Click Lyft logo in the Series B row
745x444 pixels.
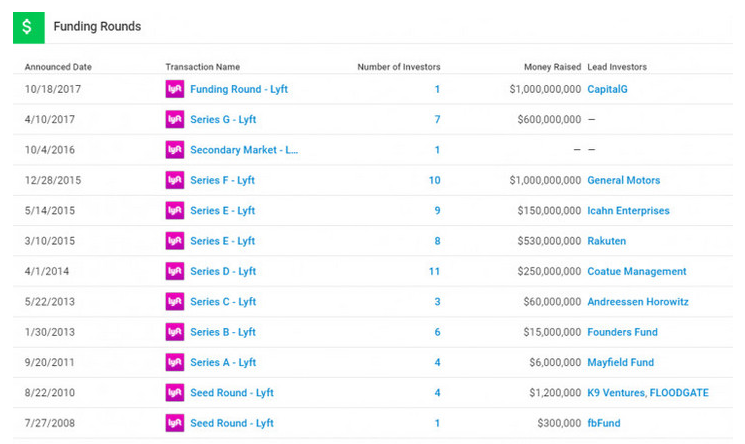pyautogui.click(x=175, y=332)
